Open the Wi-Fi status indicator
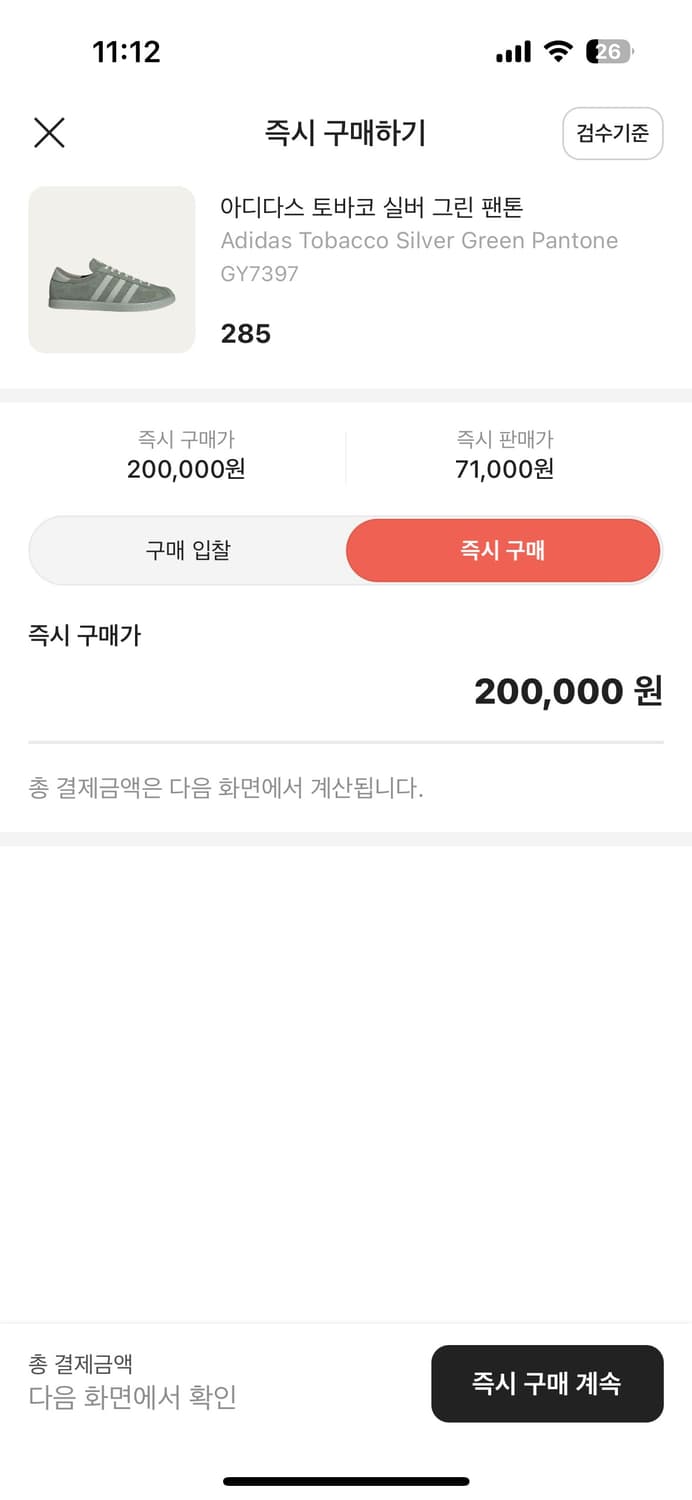This screenshot has height=1500, width=692. [x=556, y=50]
